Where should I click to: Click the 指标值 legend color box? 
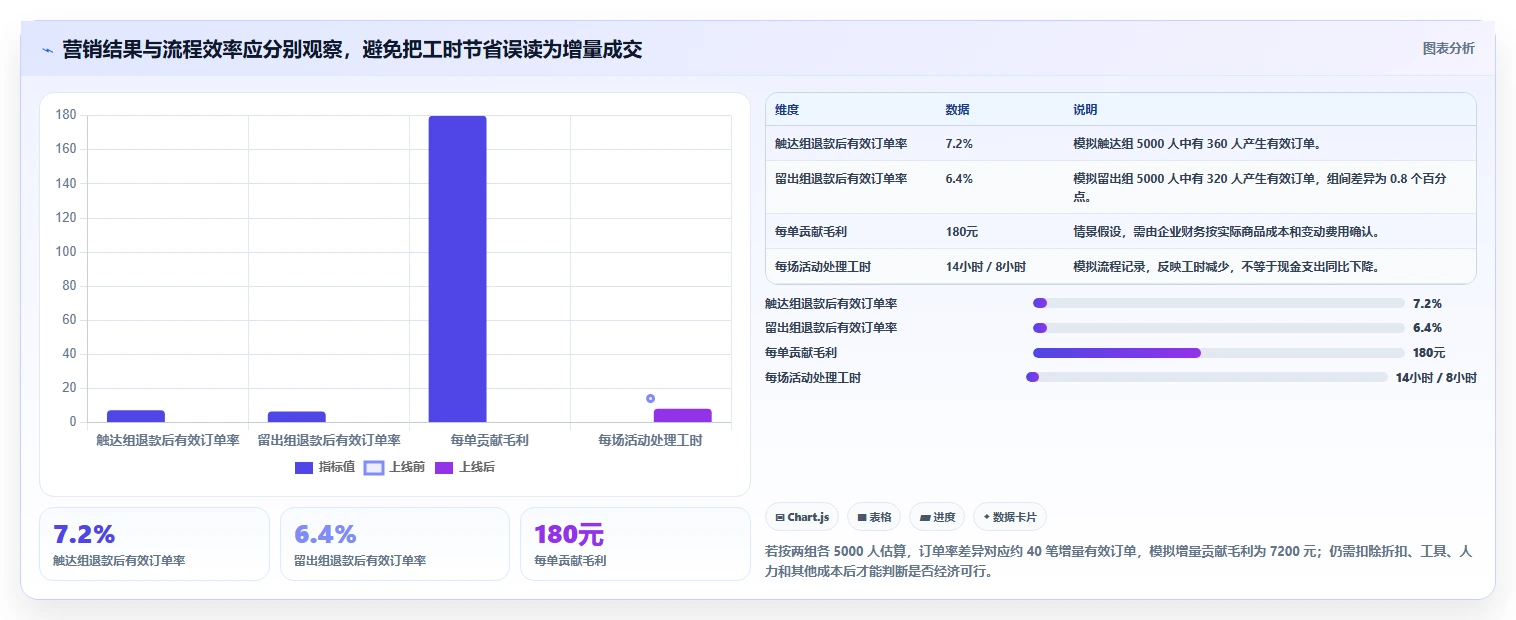tap(304, 467)
